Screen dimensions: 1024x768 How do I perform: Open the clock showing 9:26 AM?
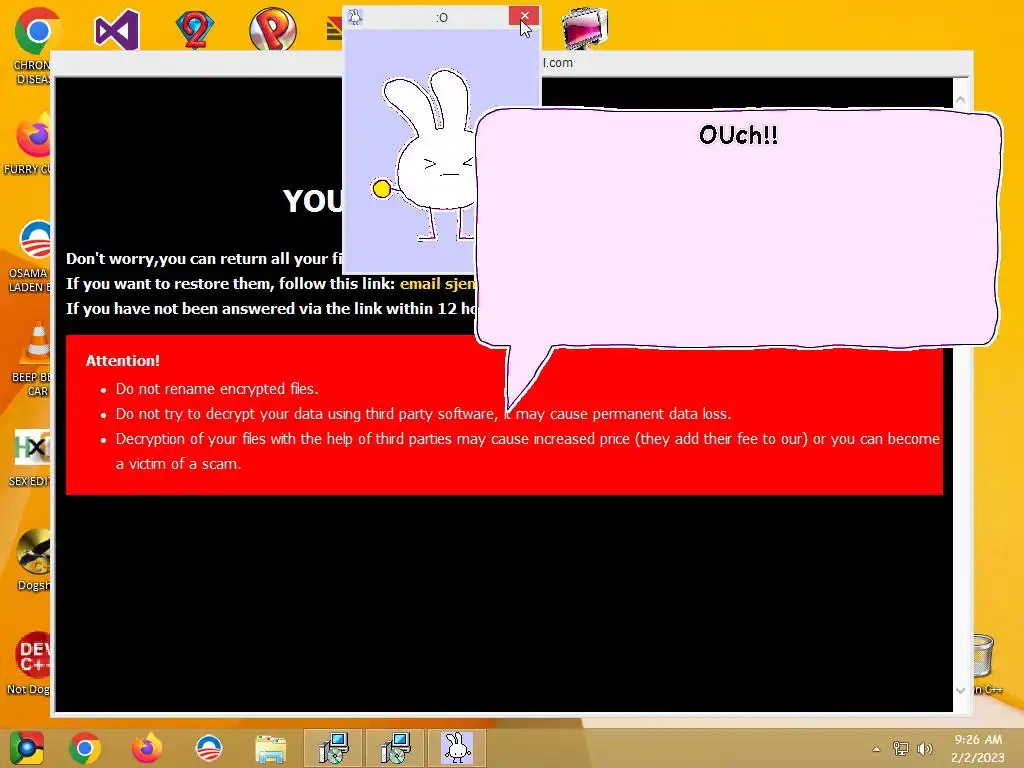tap(978, 748)
